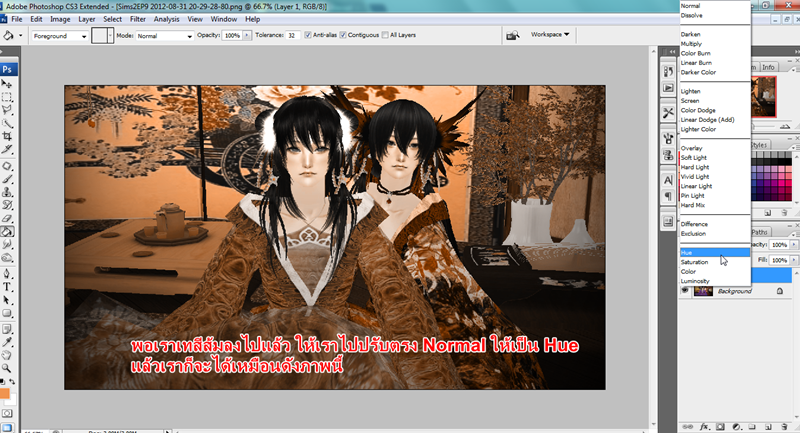The width and height of the screenshot is (800, 433).
Task: Open the layer Opacity 100% arrow
Action: (x=793, y=245)
